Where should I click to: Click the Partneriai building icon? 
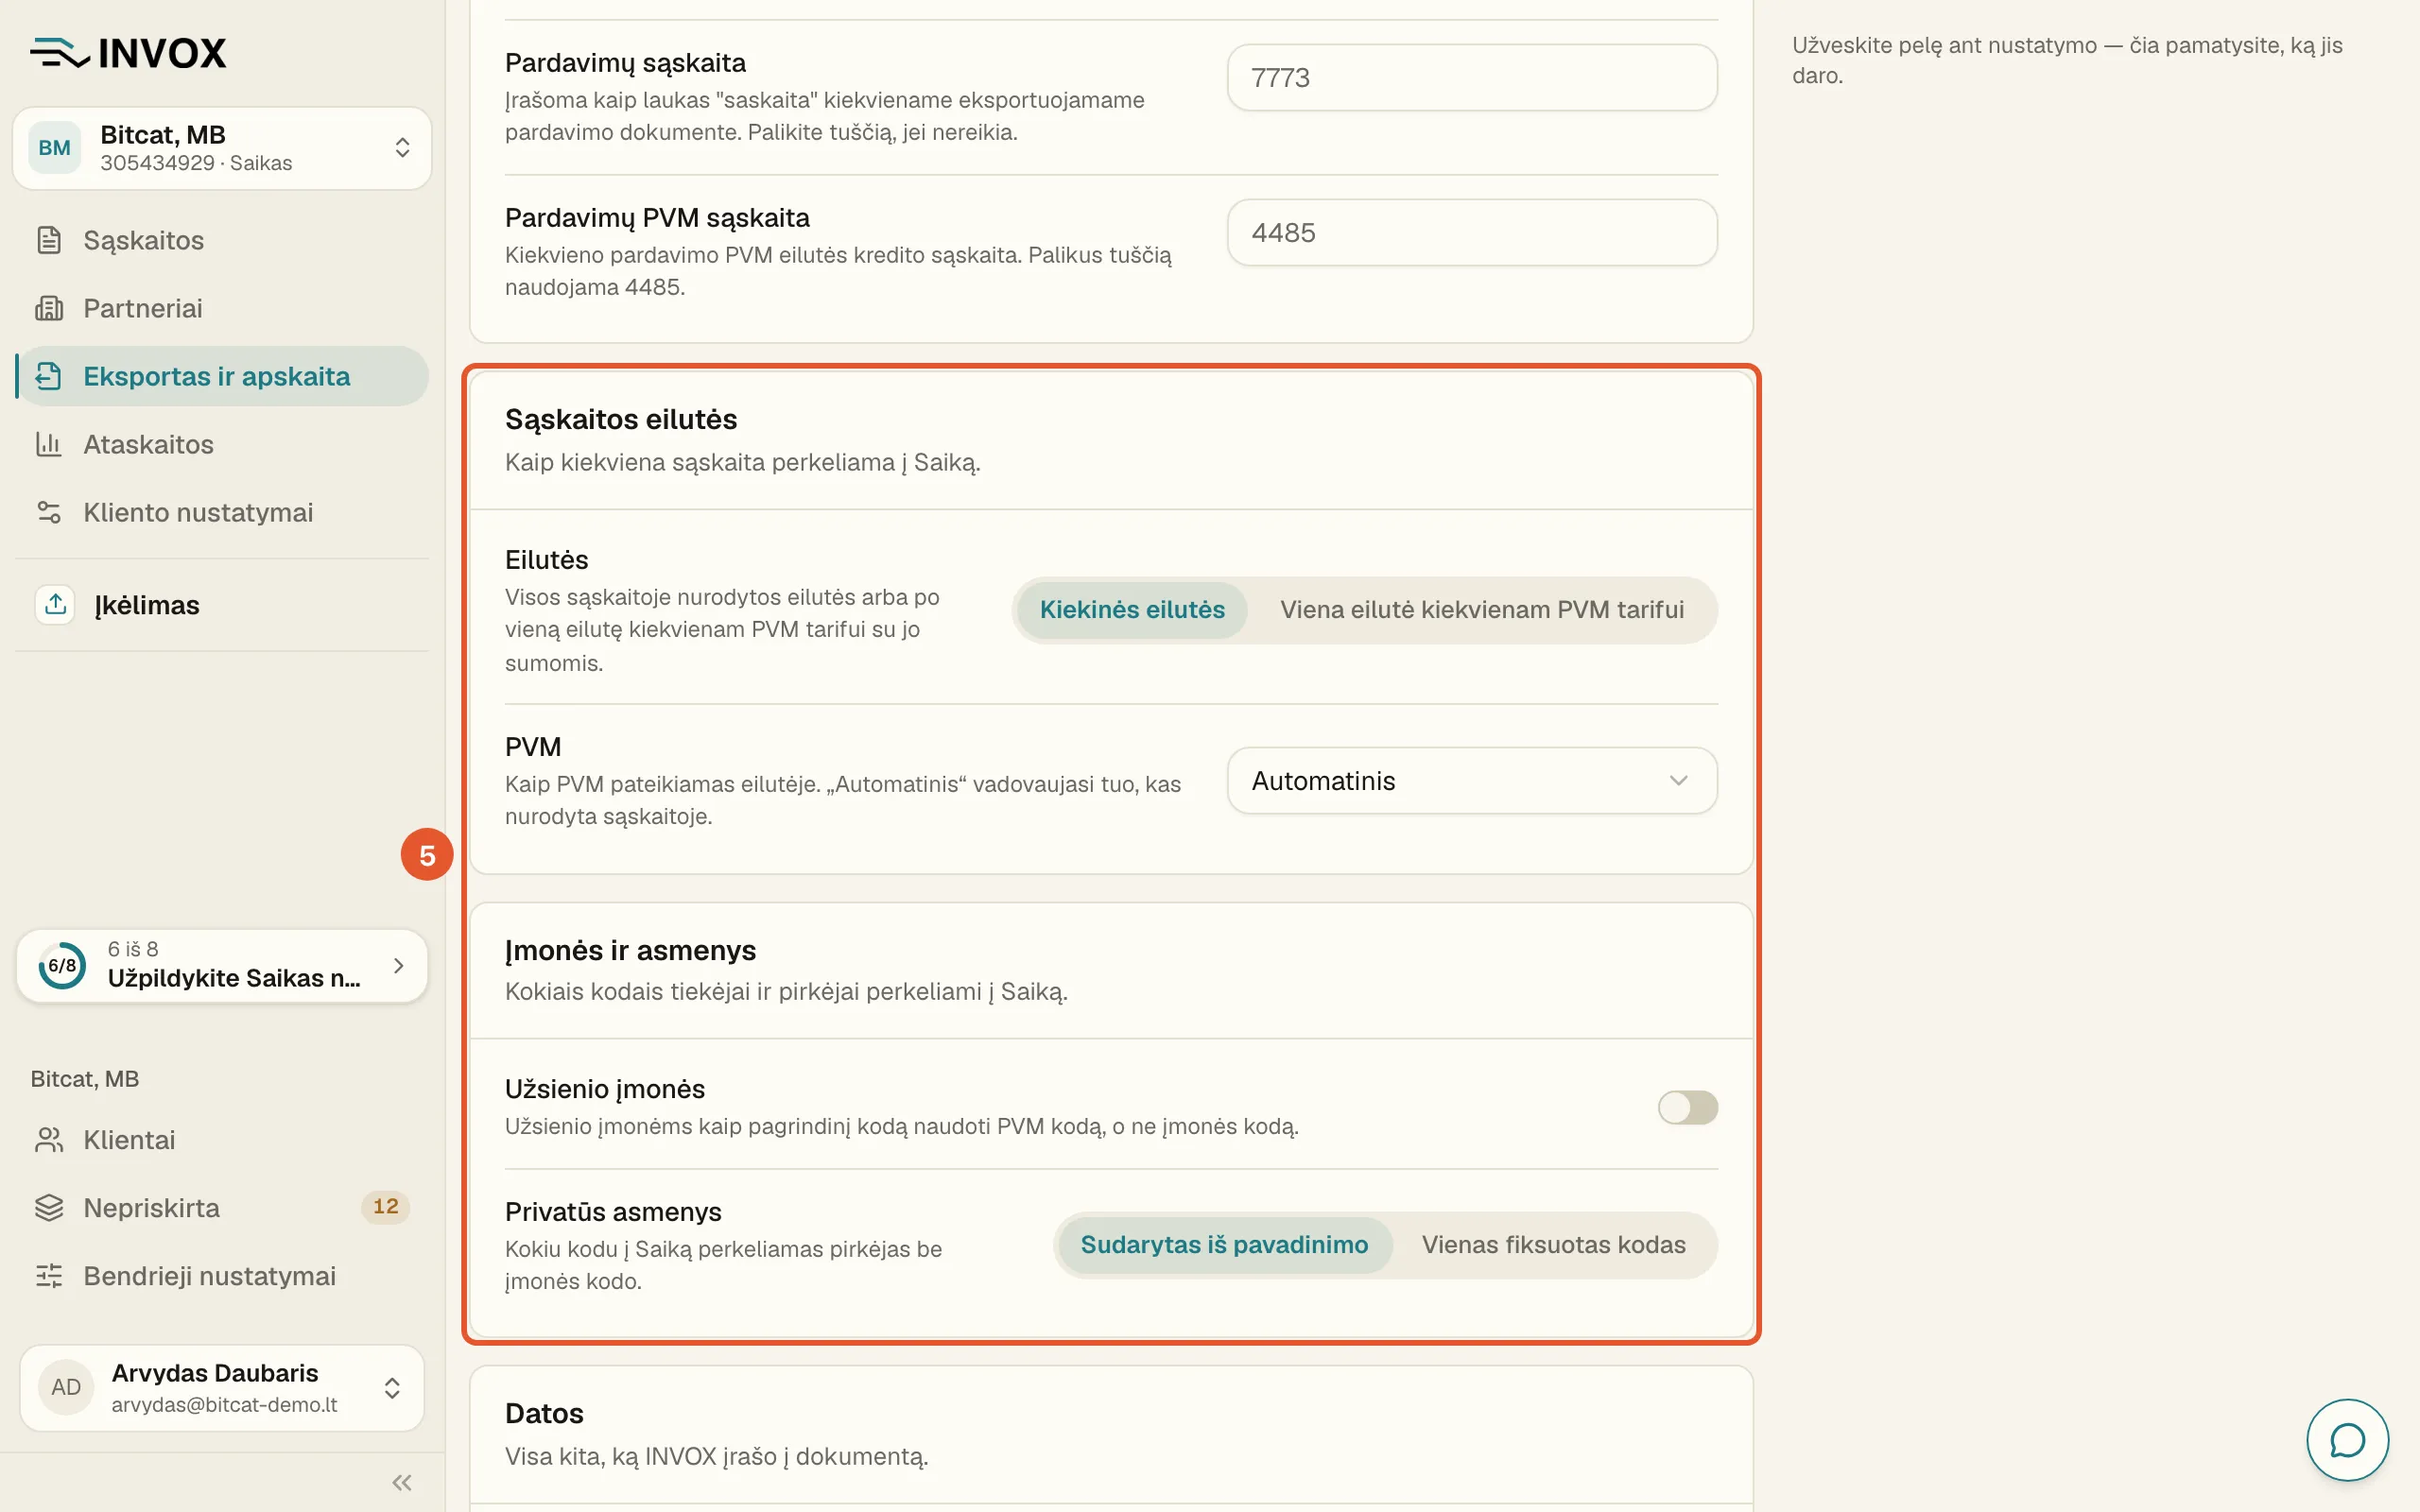pos(49,308)
